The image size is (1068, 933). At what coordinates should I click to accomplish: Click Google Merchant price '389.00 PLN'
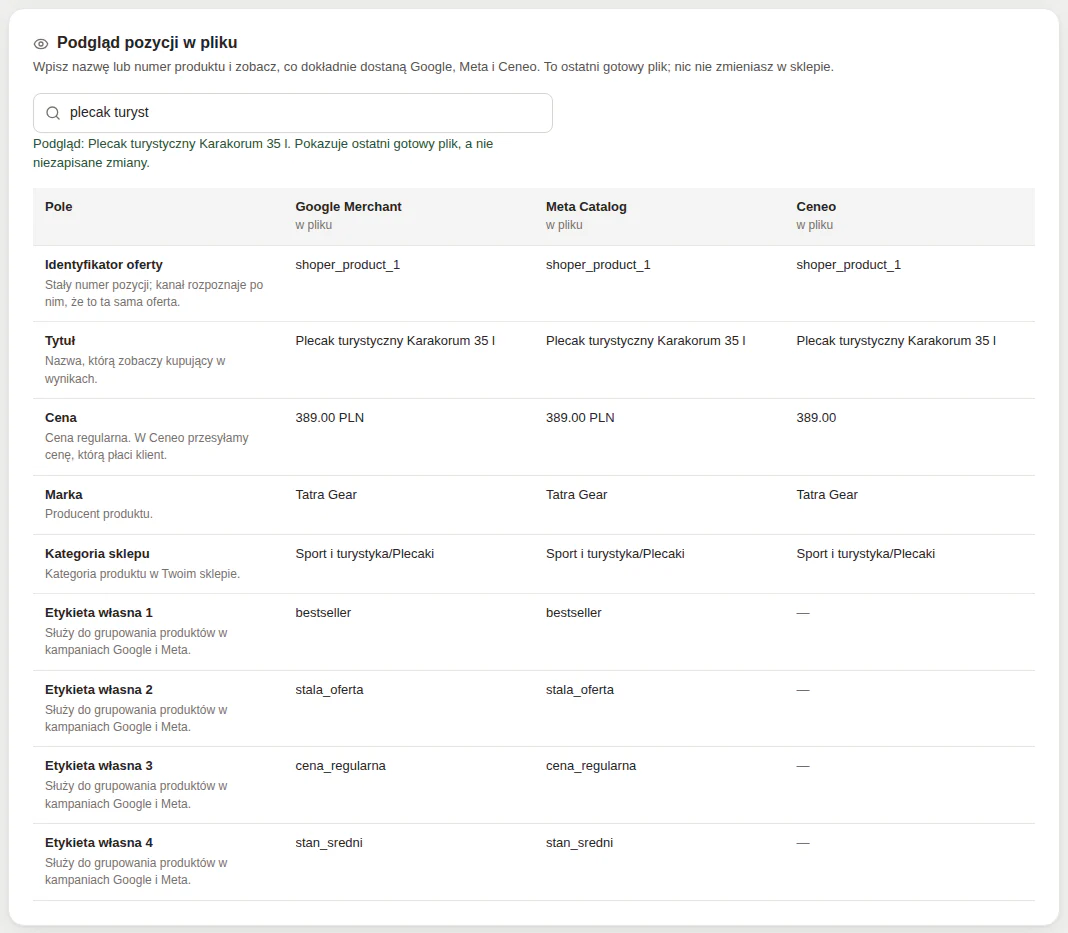330,417
